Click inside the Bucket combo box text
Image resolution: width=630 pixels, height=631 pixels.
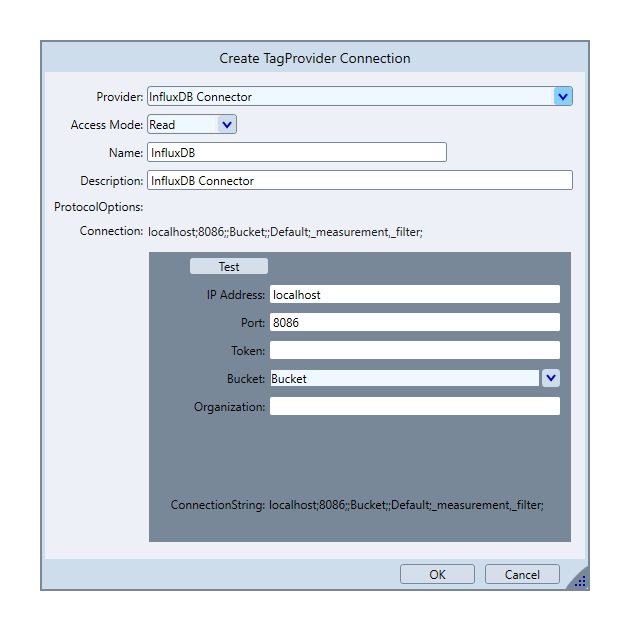click(404, 379)
